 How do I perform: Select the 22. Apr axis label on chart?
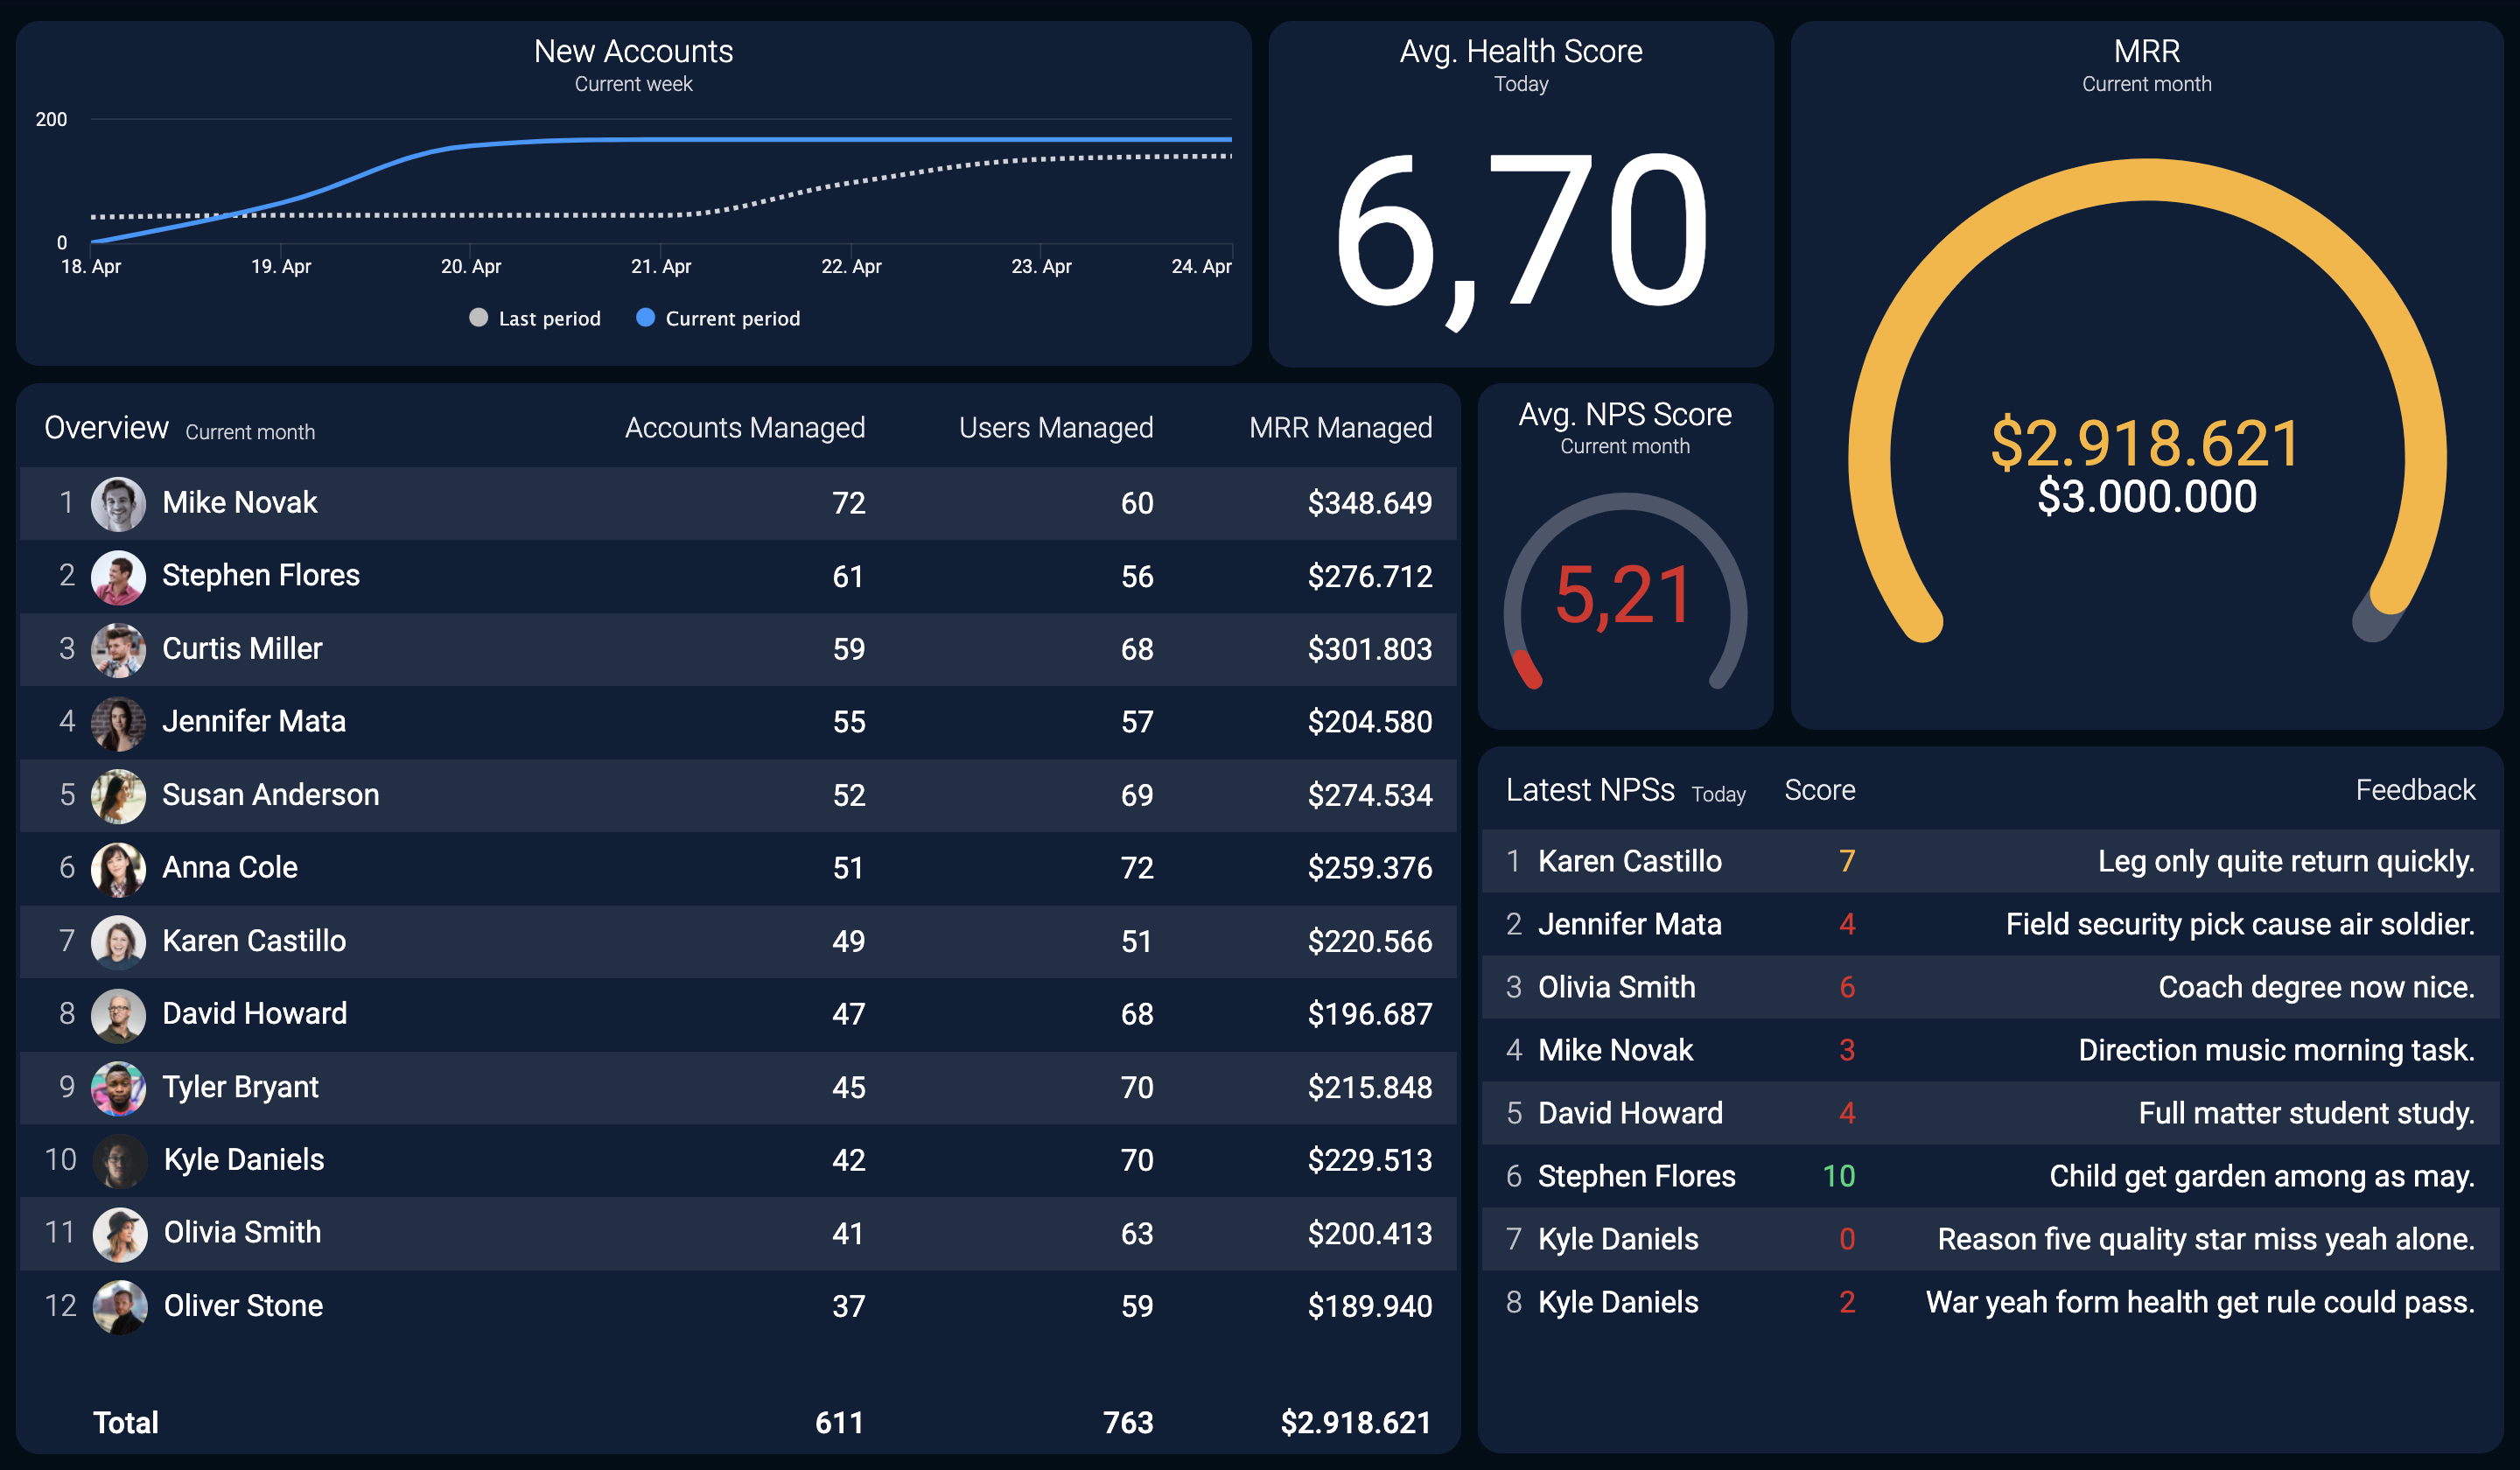[851, 266]
